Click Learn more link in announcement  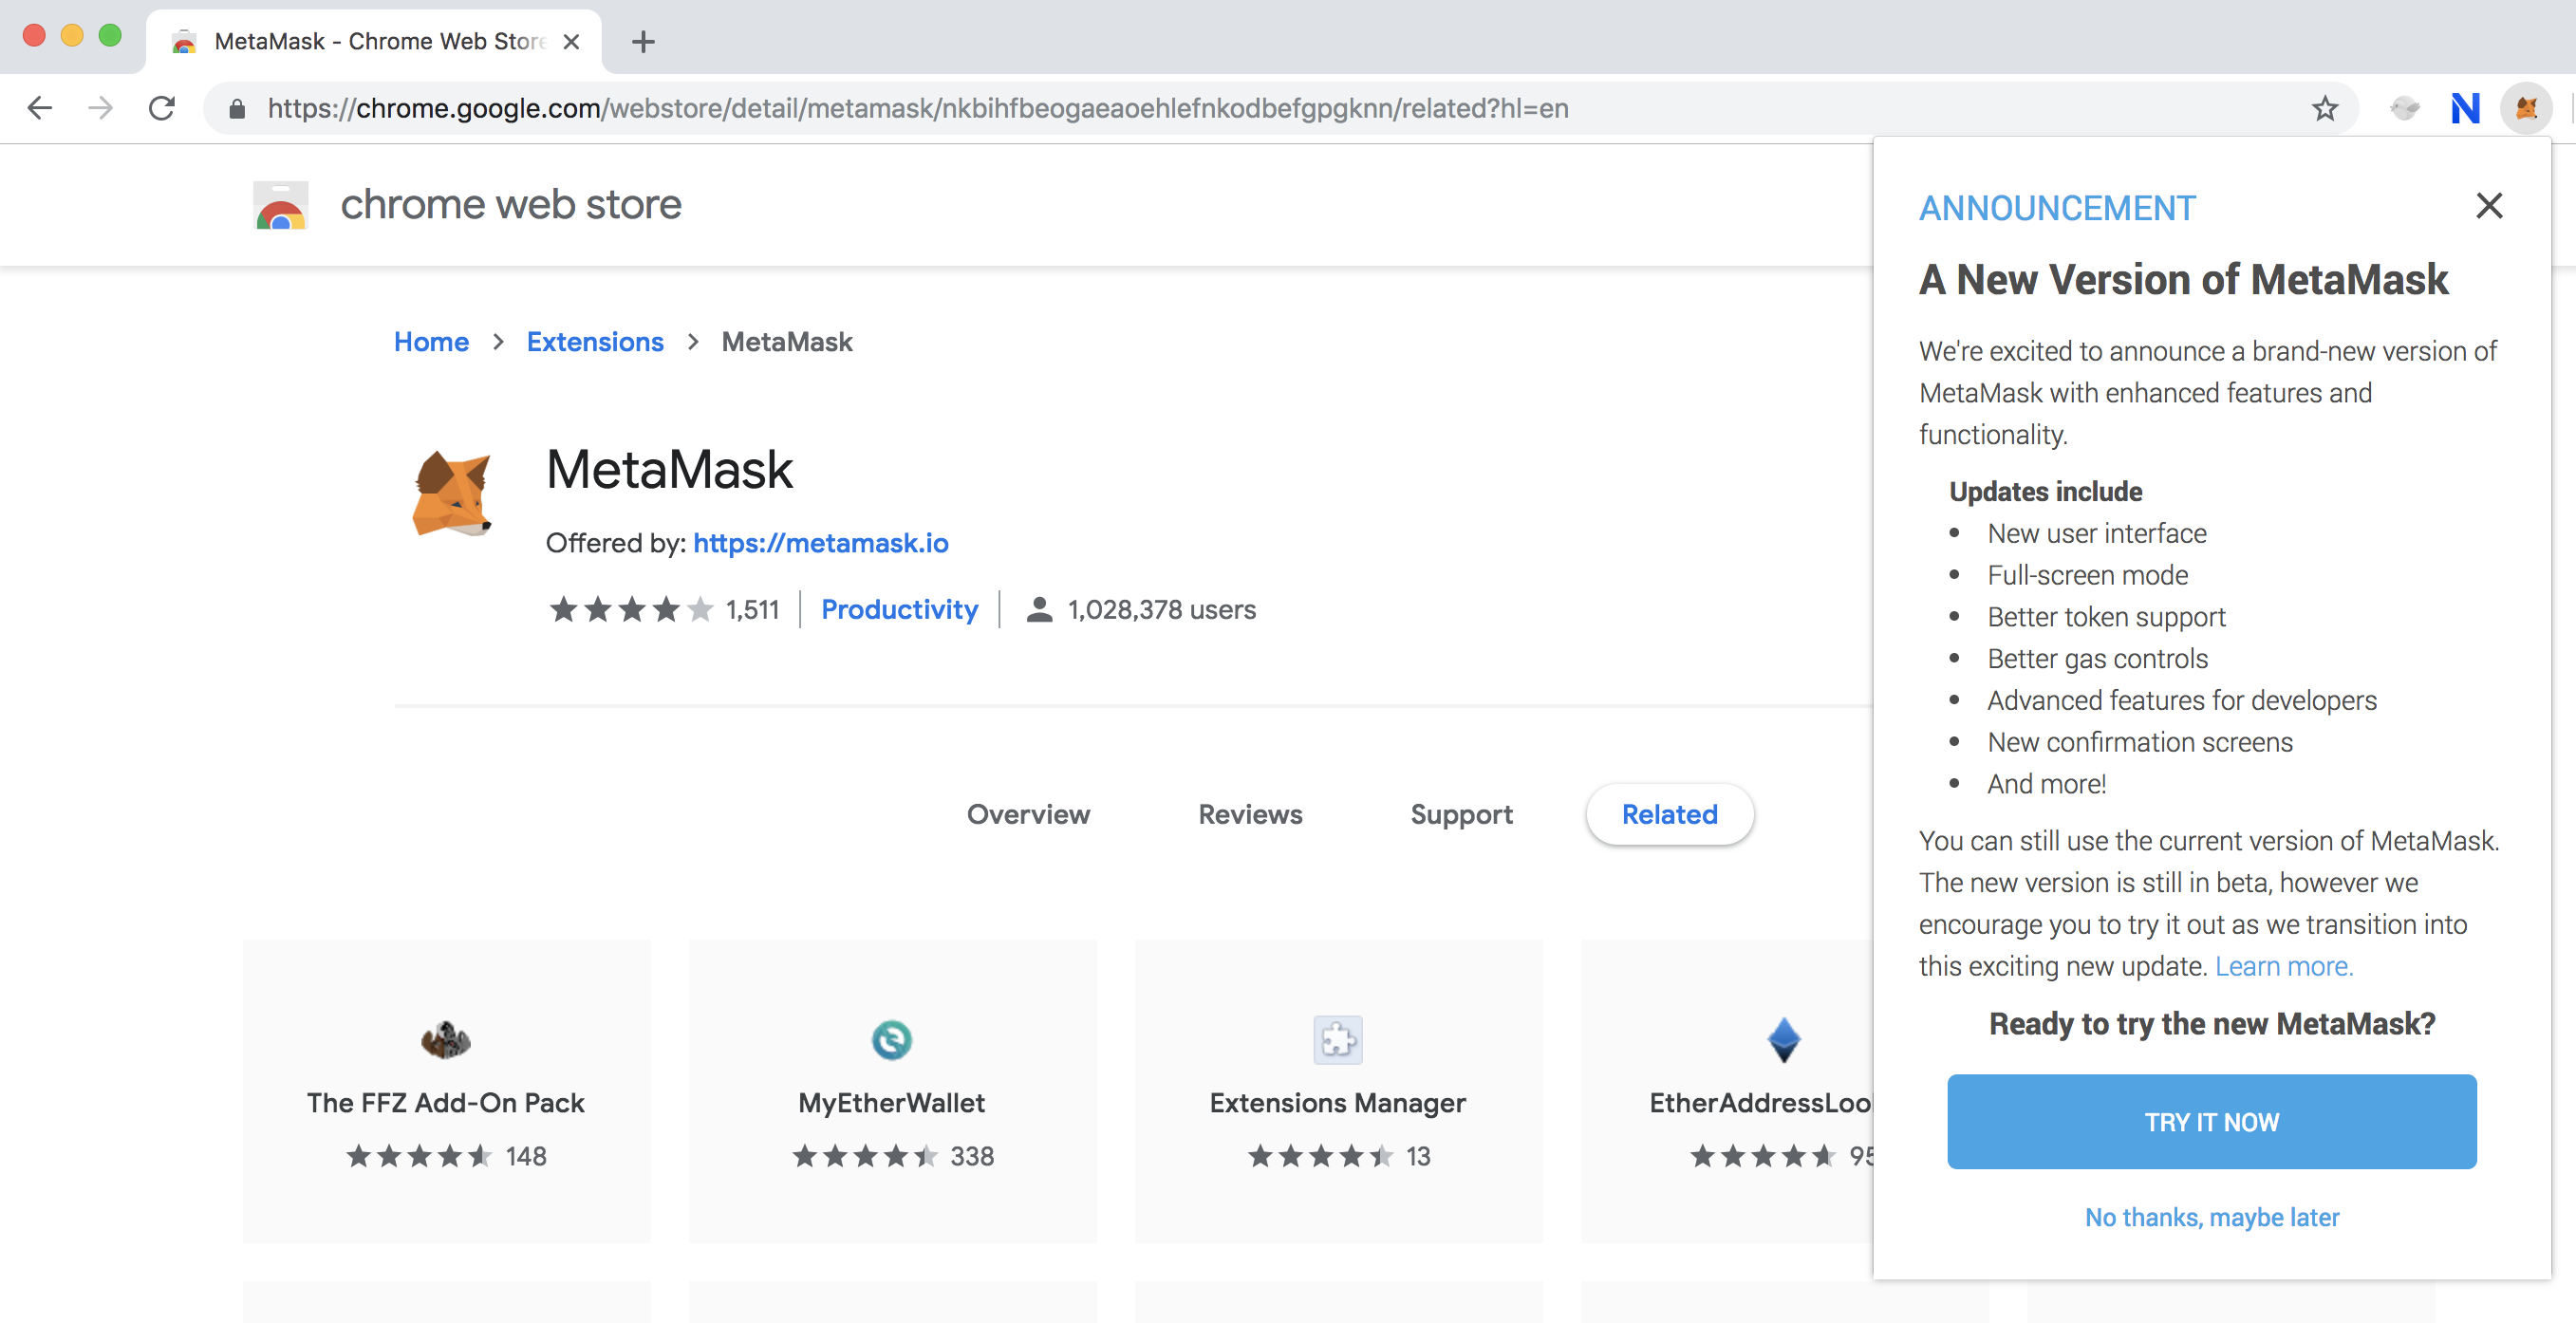pos(2284,966)
